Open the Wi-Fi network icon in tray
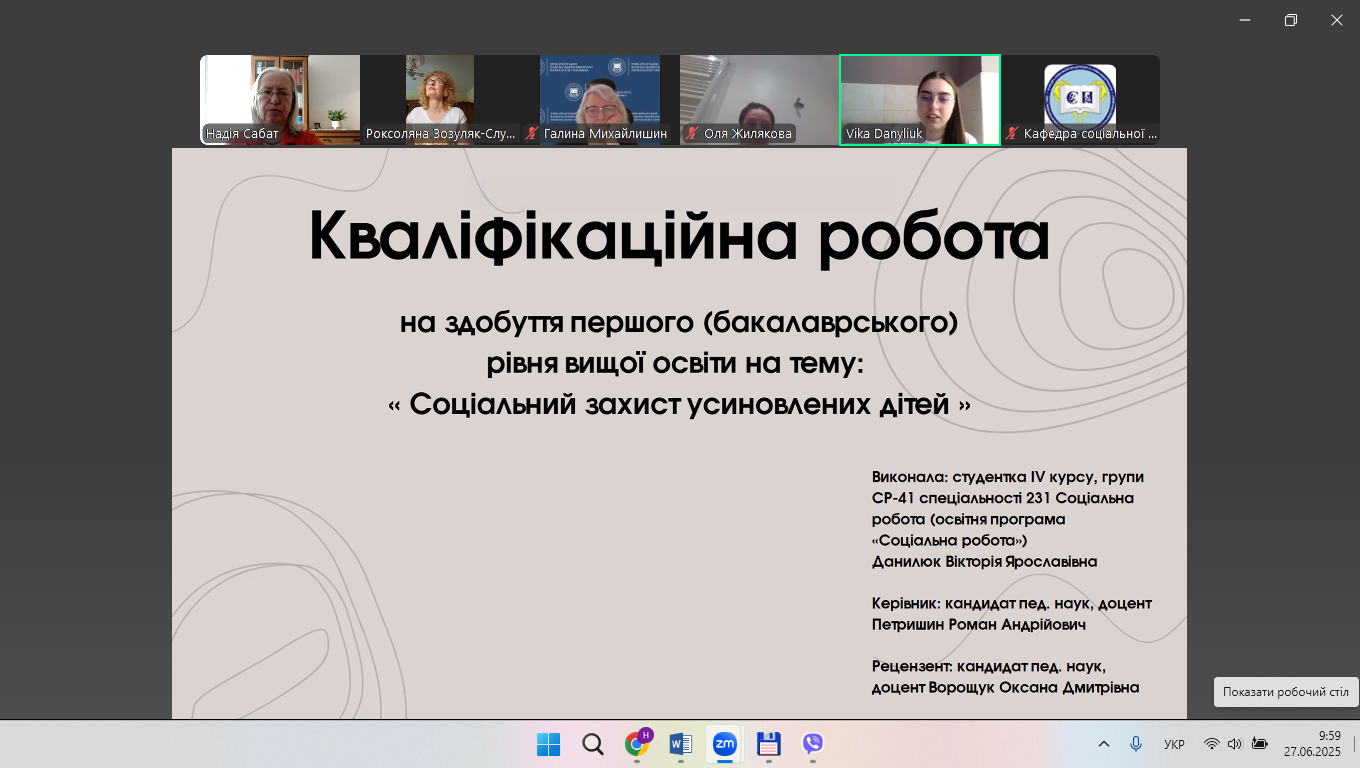The width and height of the screenshot is (1360, 768). point(1211,744)
